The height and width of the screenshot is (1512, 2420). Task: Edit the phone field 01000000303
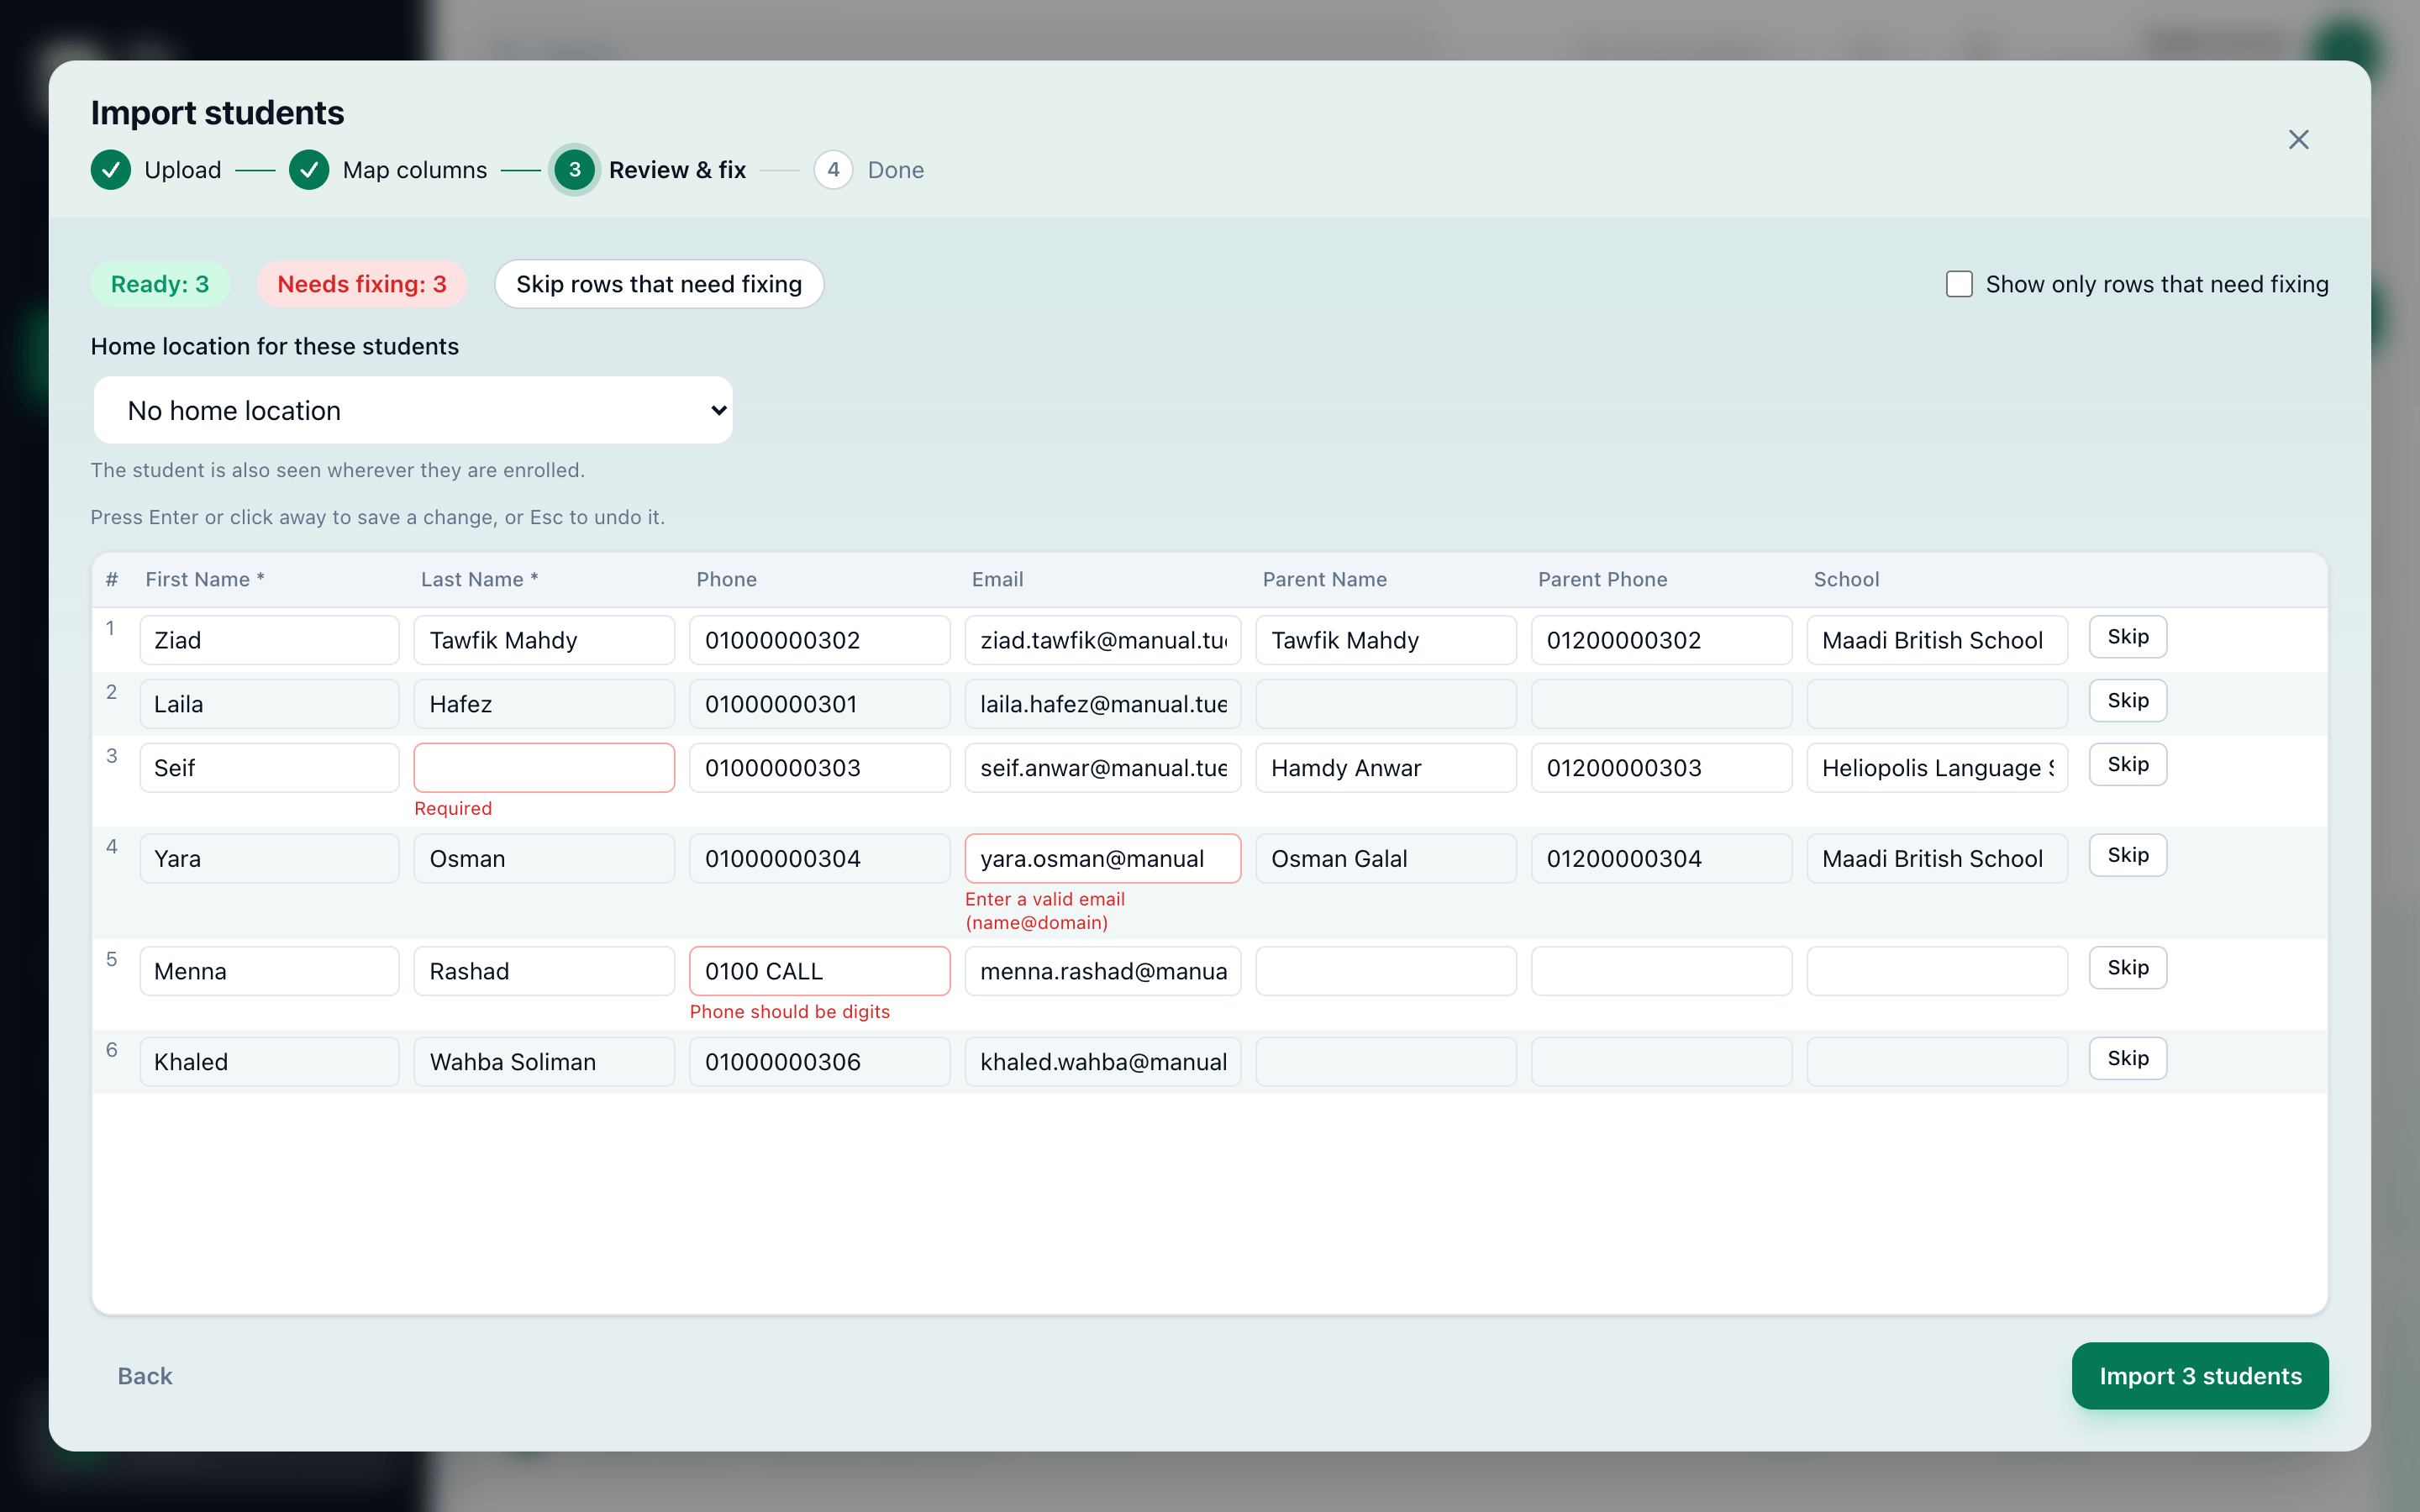pos(820,768)
